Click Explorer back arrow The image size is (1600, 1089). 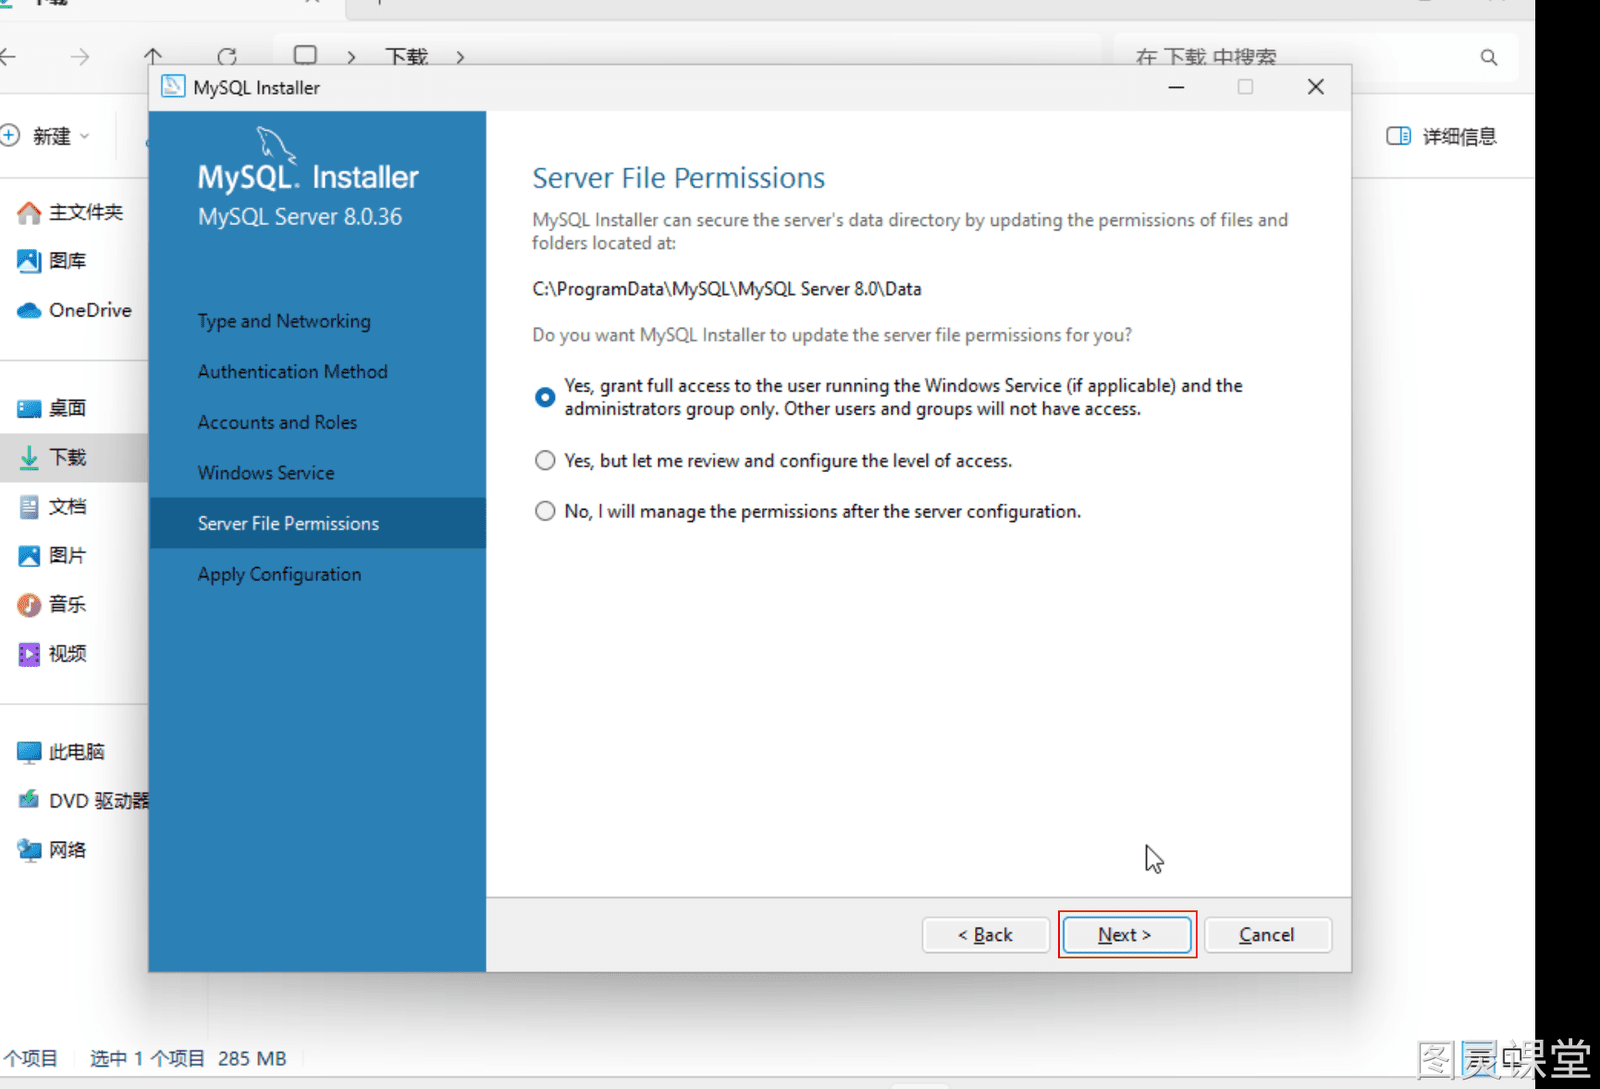click(8, 57)
